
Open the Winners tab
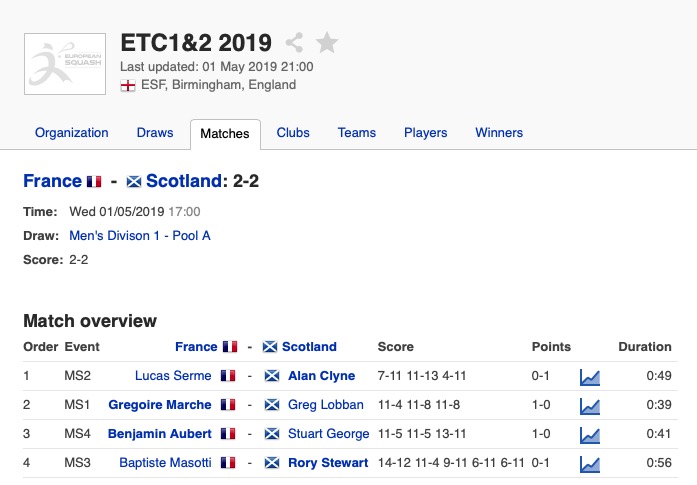pyautogui.click(x=499, y=133)
